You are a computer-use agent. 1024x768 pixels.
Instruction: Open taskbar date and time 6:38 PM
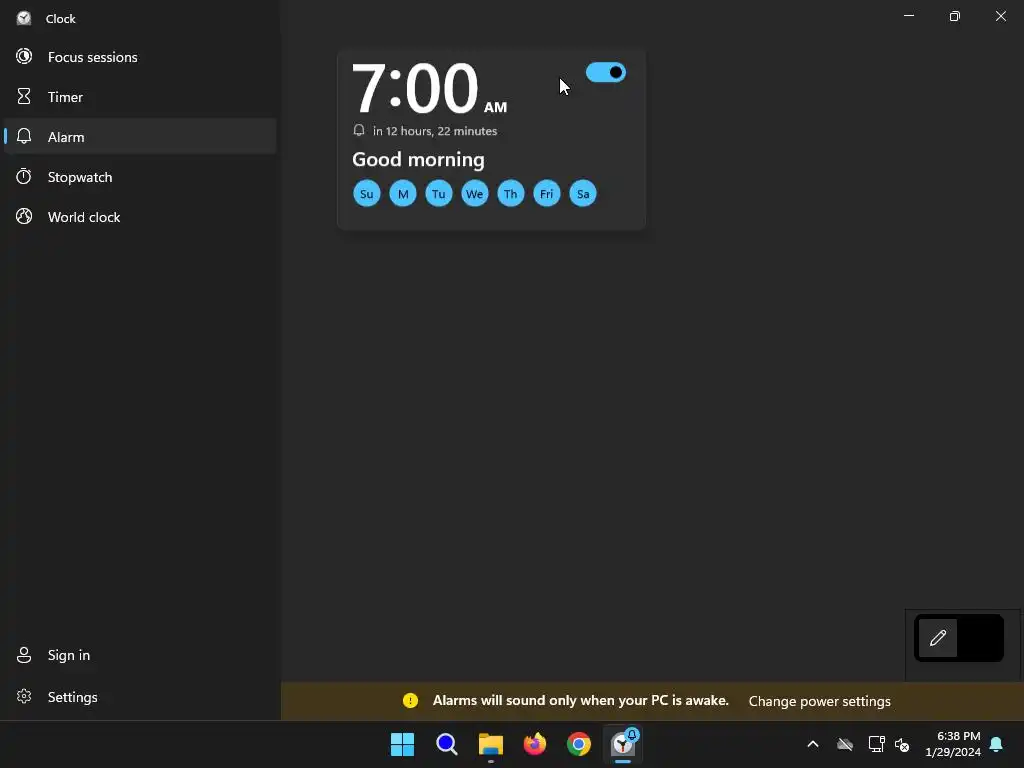[x=953, y=744]
